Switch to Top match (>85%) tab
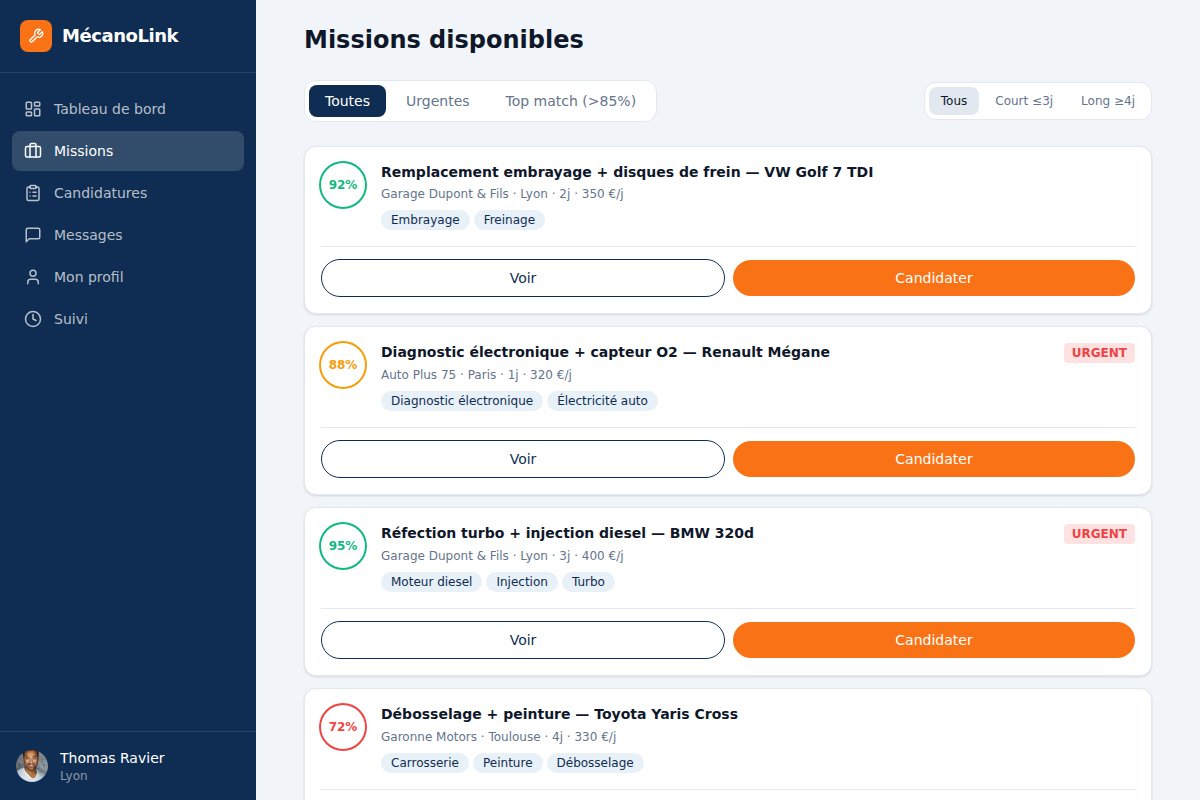 click(570, 101)
